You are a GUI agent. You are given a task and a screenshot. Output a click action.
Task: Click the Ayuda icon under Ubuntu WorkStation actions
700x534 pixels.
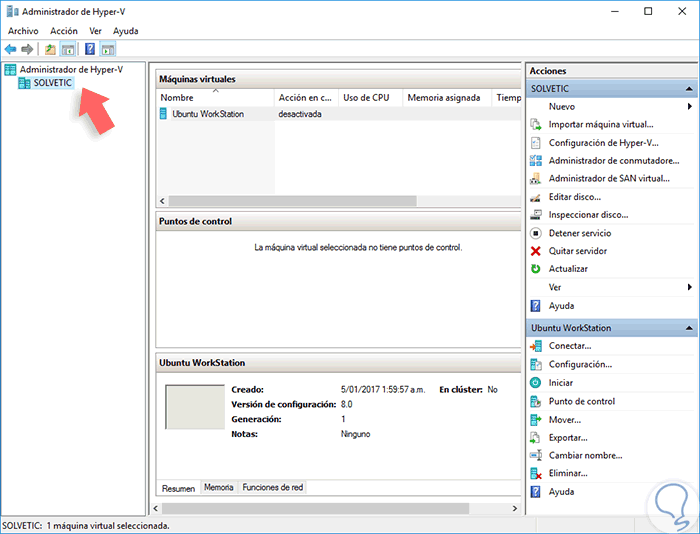tap(536, 492)
